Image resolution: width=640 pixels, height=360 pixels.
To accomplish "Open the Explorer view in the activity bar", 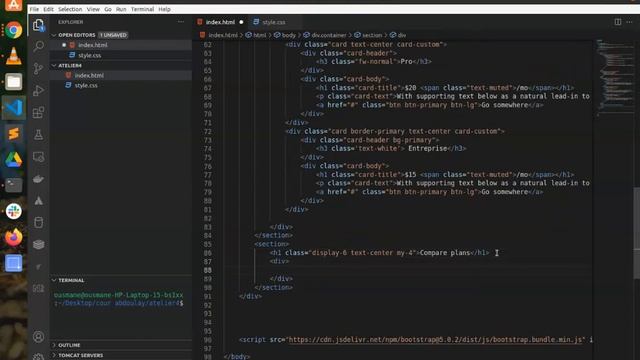I will pos(38,25).
